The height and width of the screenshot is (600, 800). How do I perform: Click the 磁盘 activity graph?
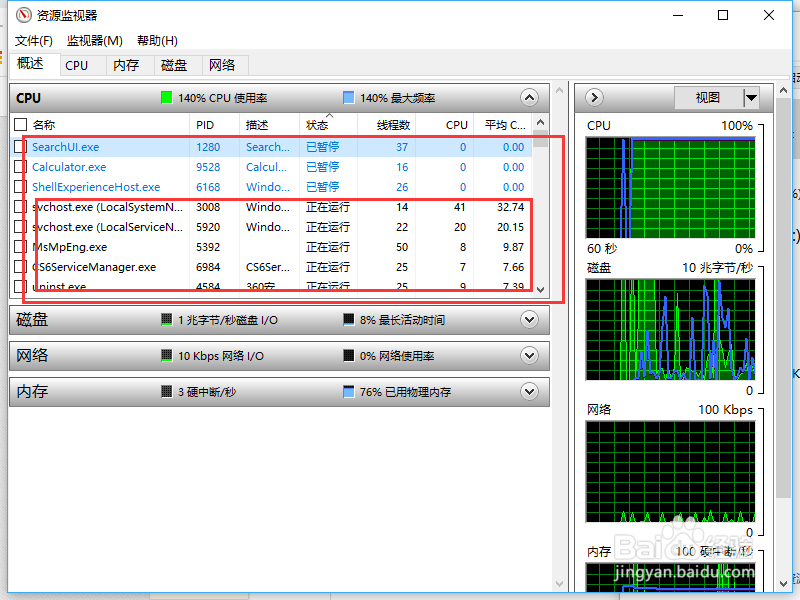click(x=670, y=330)
